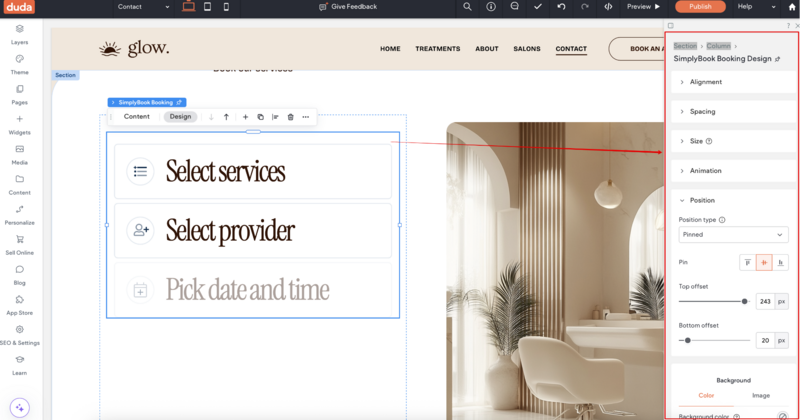Screen dimensions: 800x420
Task: Pin widget to the top
Action: 746,262
